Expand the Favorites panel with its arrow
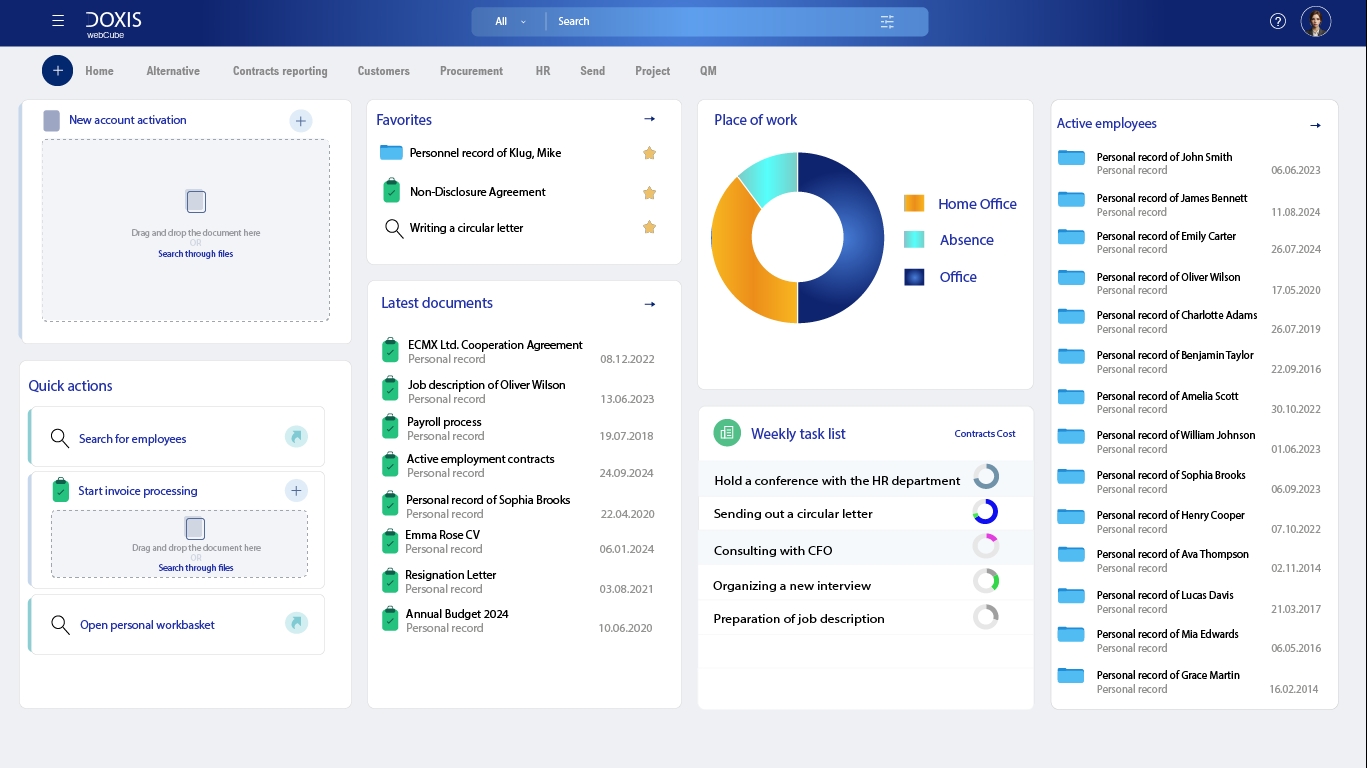The width and height of the screenshot is (1367, 768). click(649, 118)
